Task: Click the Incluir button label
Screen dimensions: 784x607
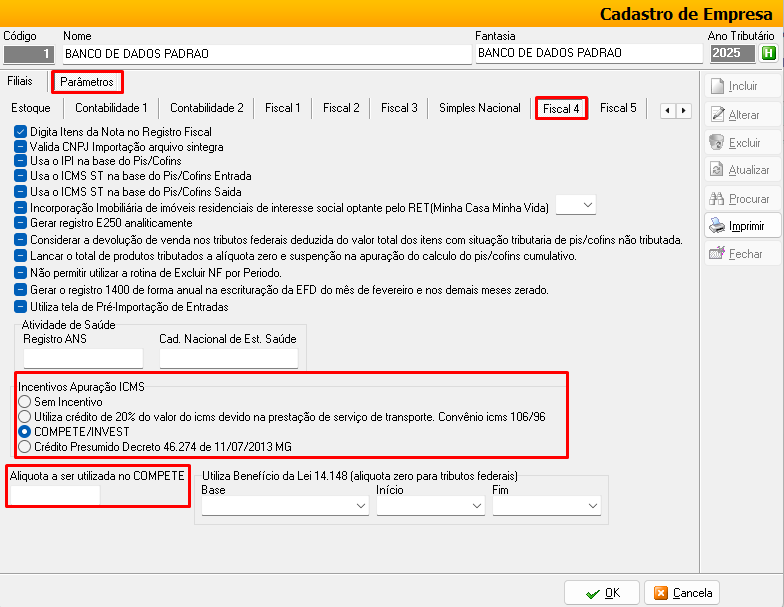Action: [743, 86]
